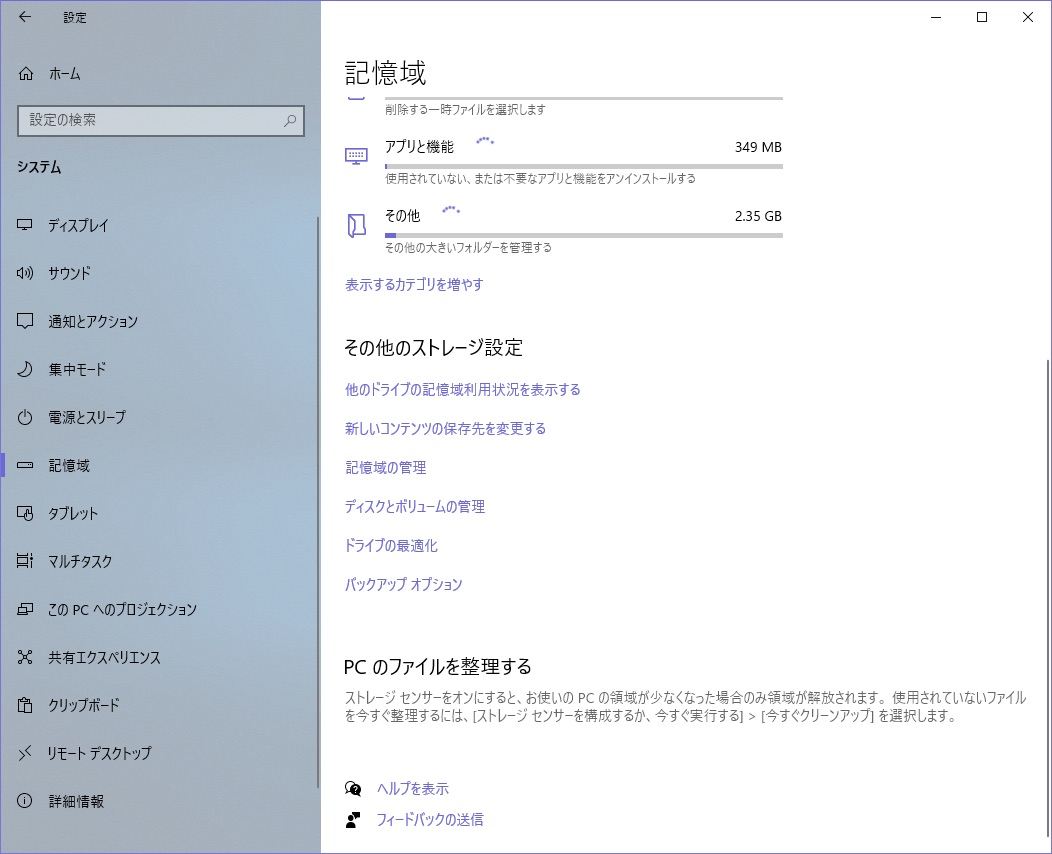Open サウンド settings page
1052x854 pixels.
[x=159, y=273]
